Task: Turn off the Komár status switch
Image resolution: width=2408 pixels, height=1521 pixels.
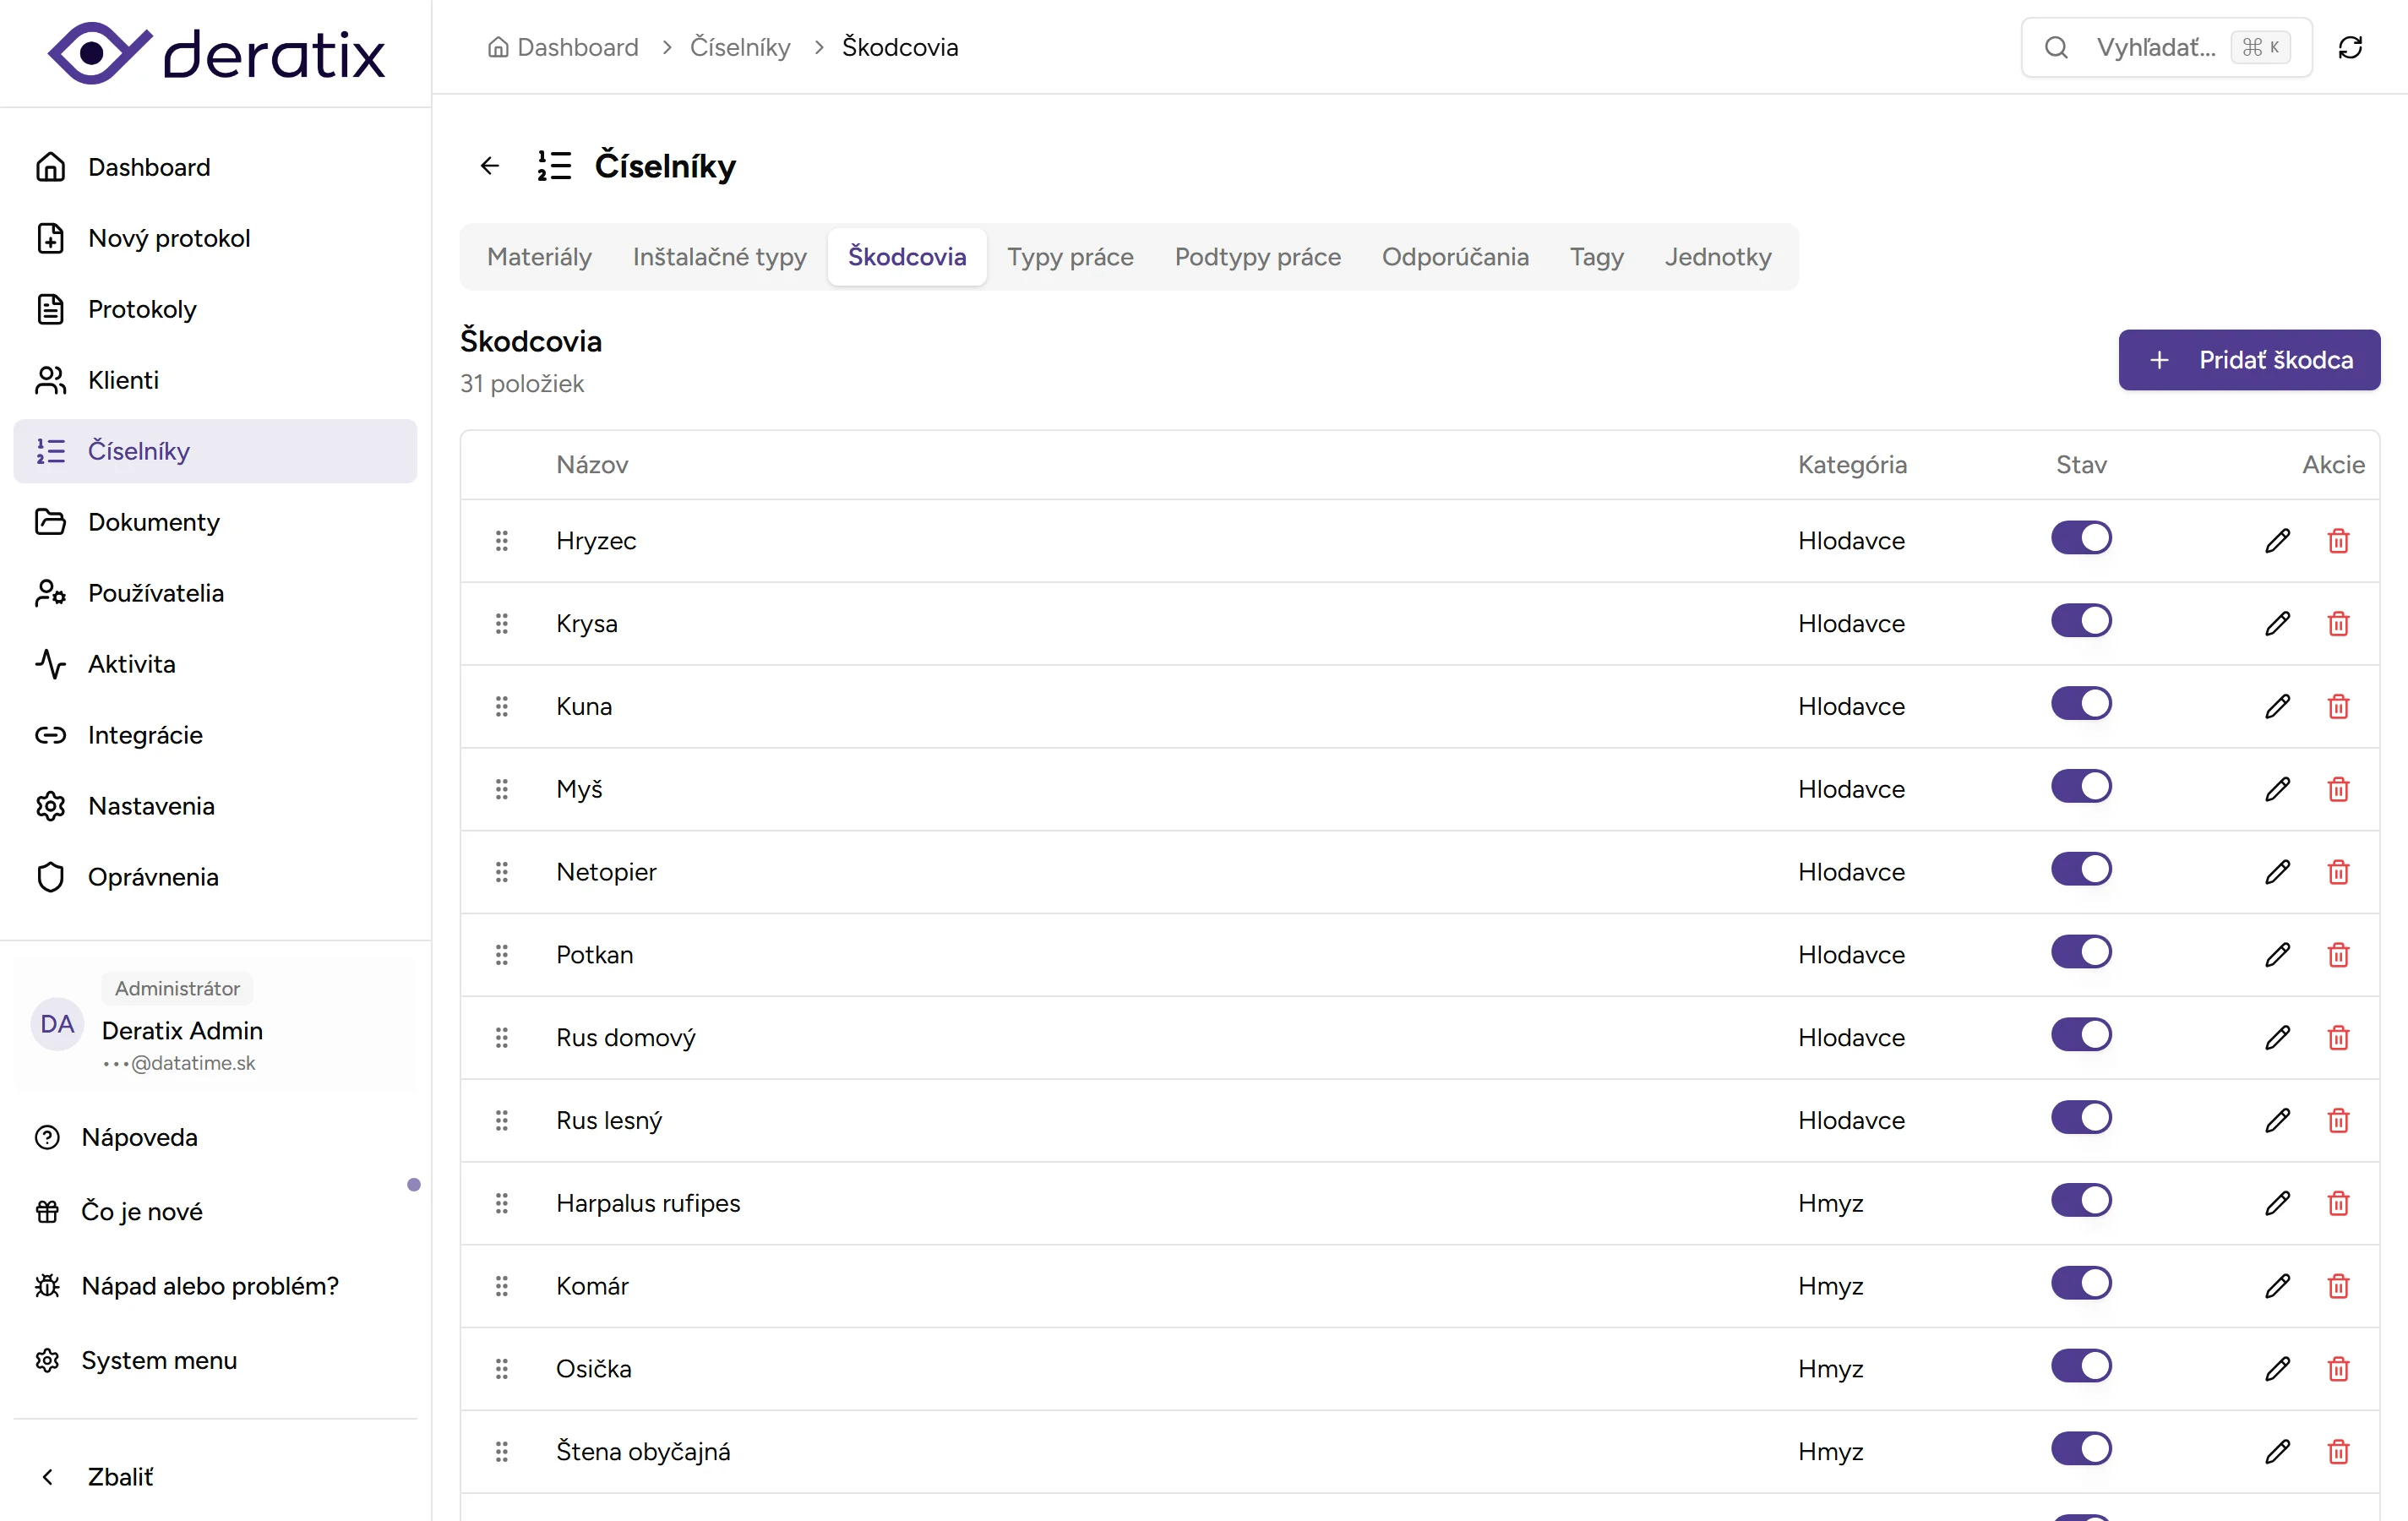Action: coord(2081,1283)
